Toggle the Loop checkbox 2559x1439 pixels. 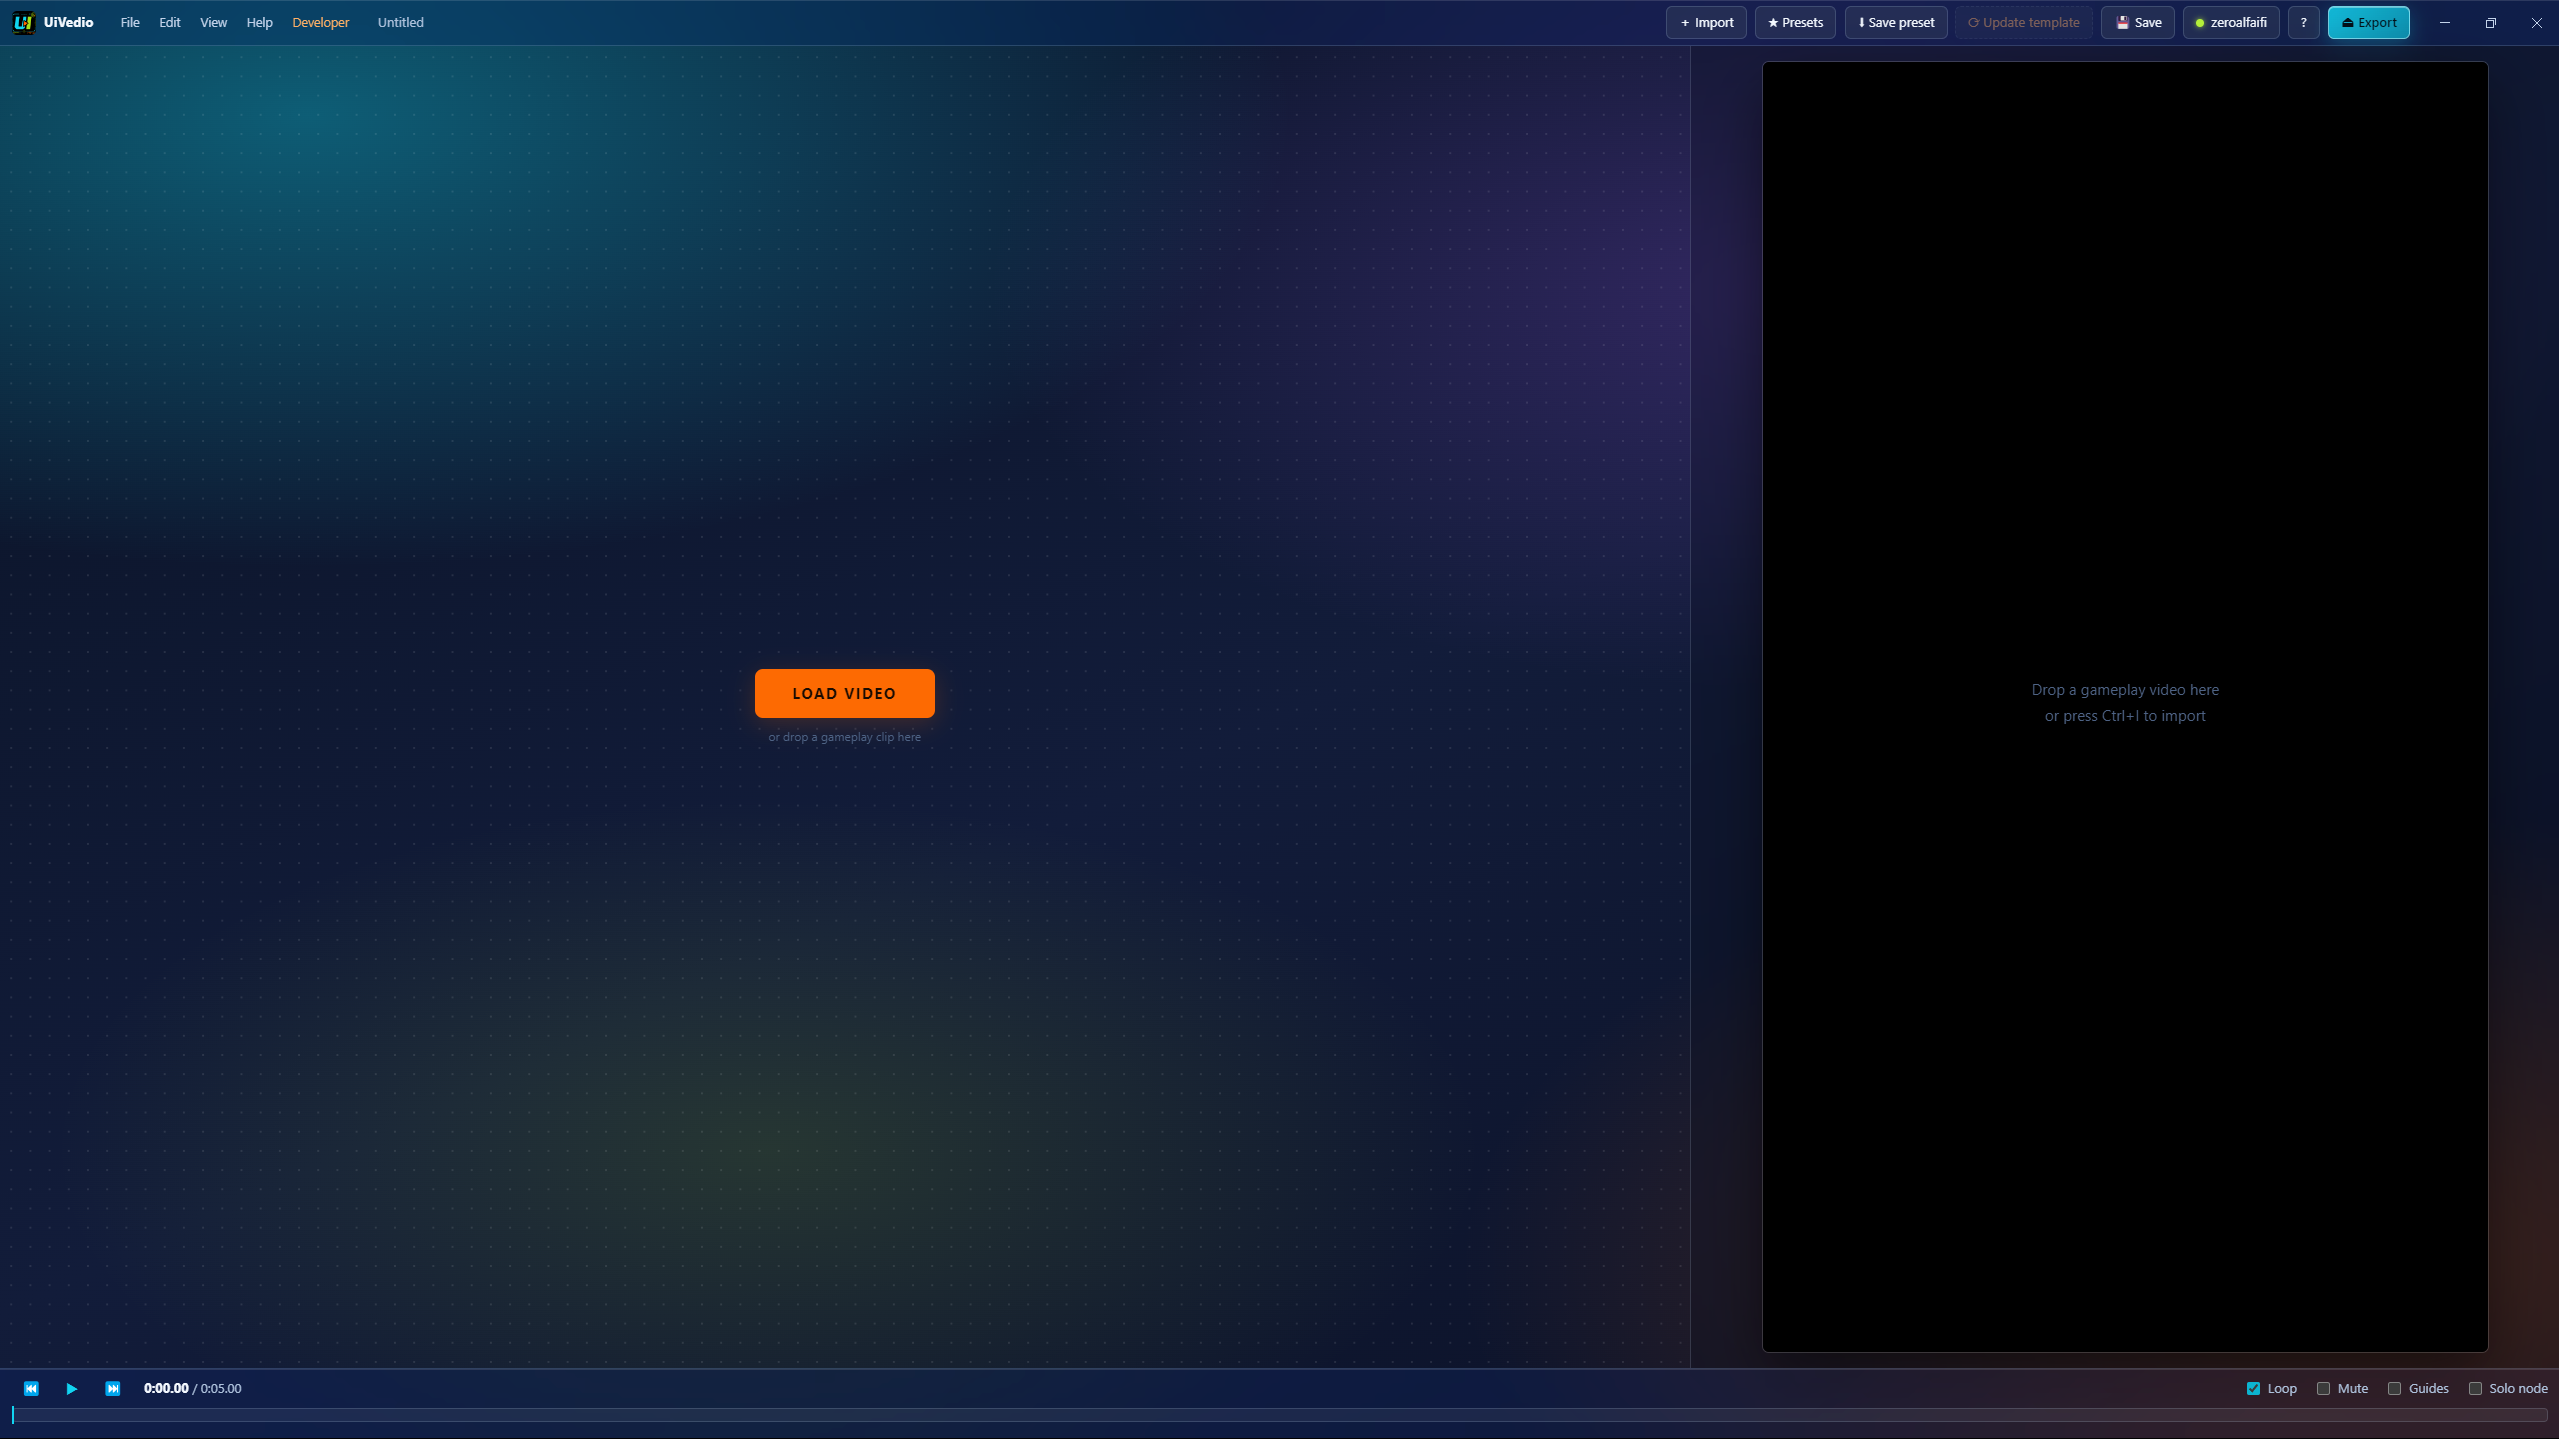2253,1388
